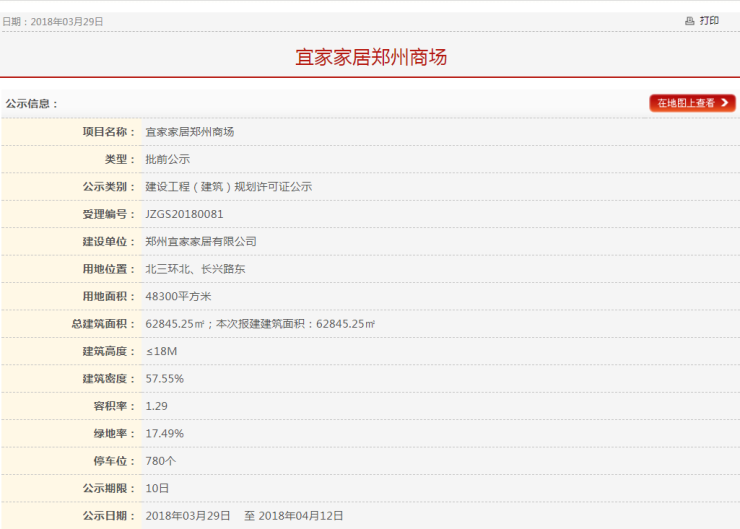This screenshot has width=740, height=529.
Task: Click the 公示类别 permit category value
Action: click(228, 187)
